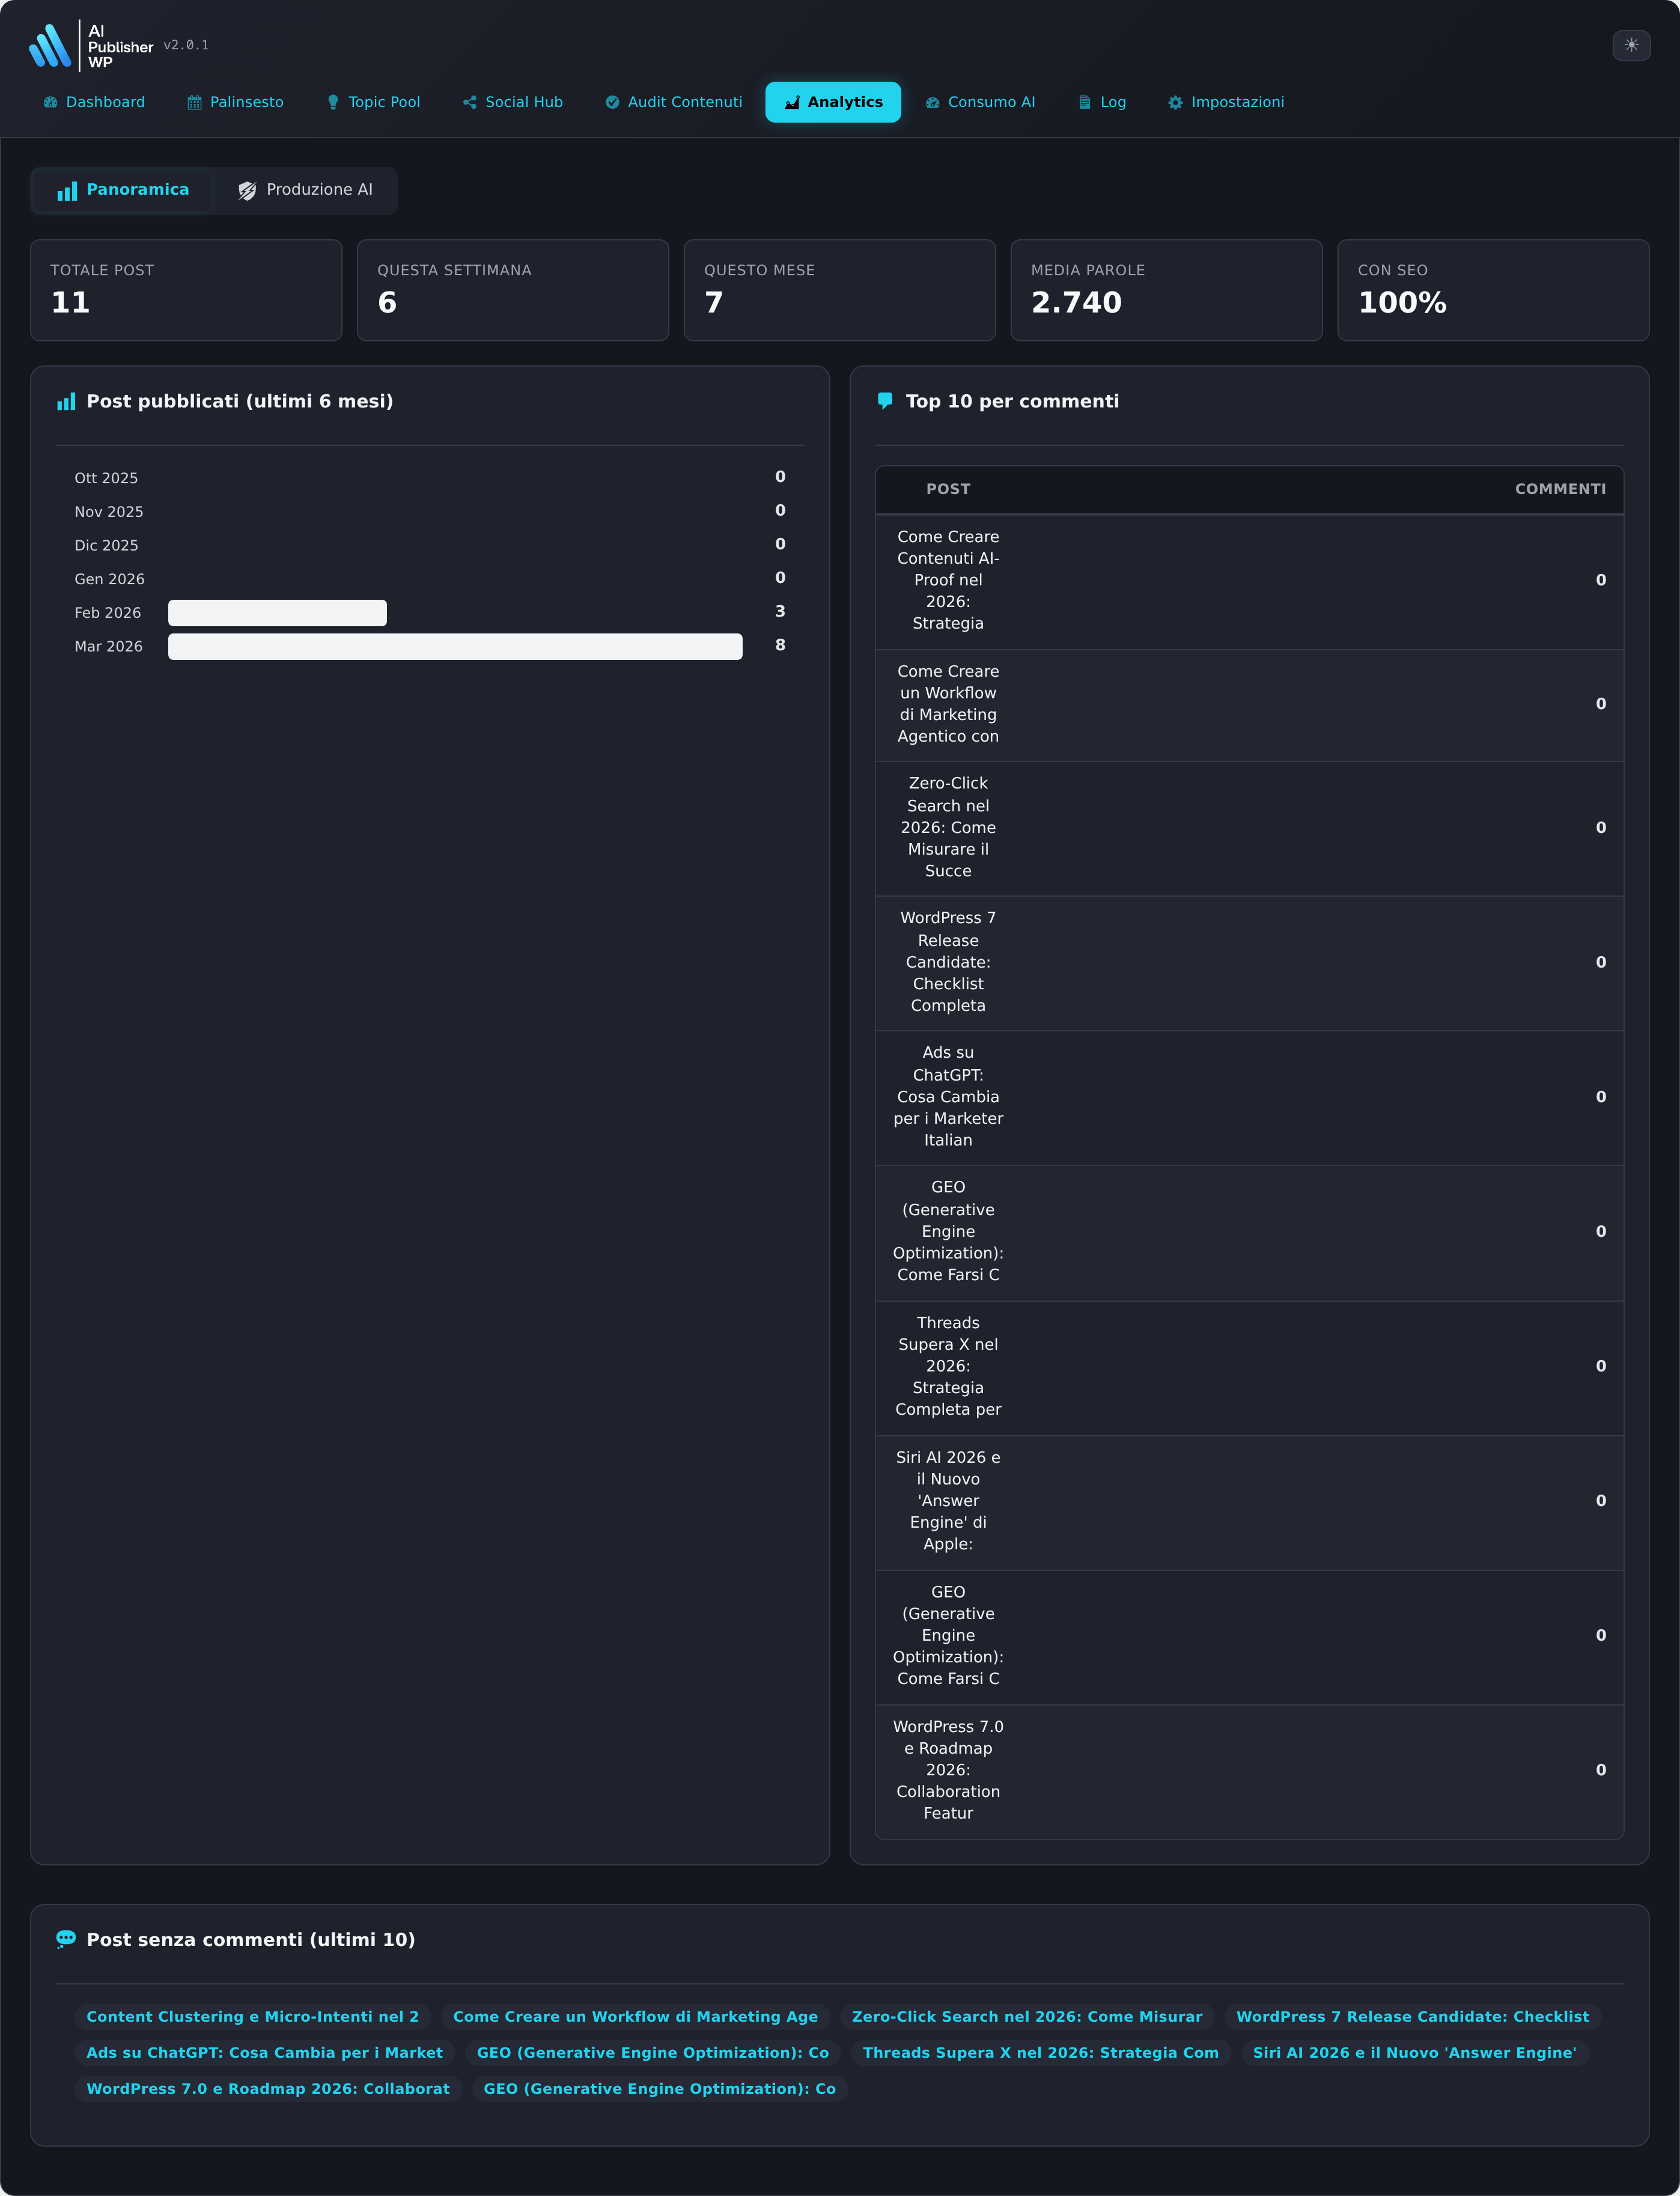Screen dimensions: 1680x2196
Task: Click the Mar 2026 bar in the chart
Action: tap(455, 646)
